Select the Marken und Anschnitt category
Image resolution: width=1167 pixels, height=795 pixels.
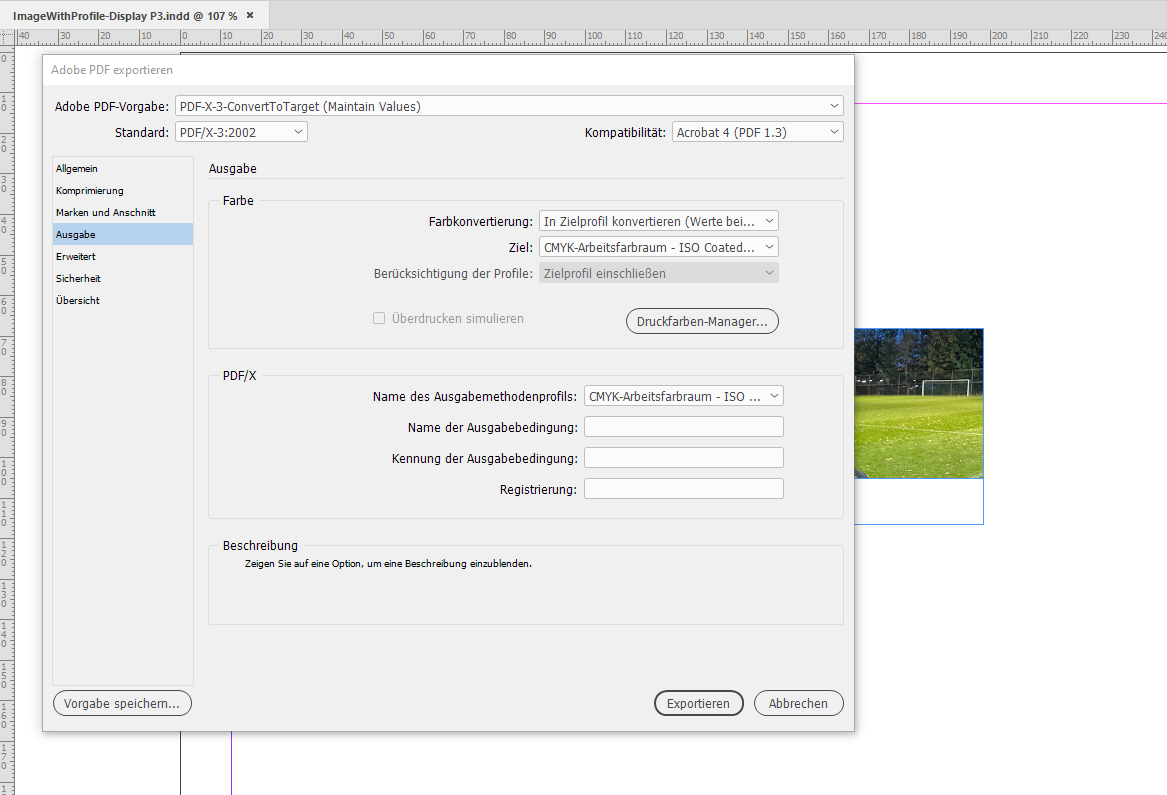pyautogui.click(x=105, y=212)
